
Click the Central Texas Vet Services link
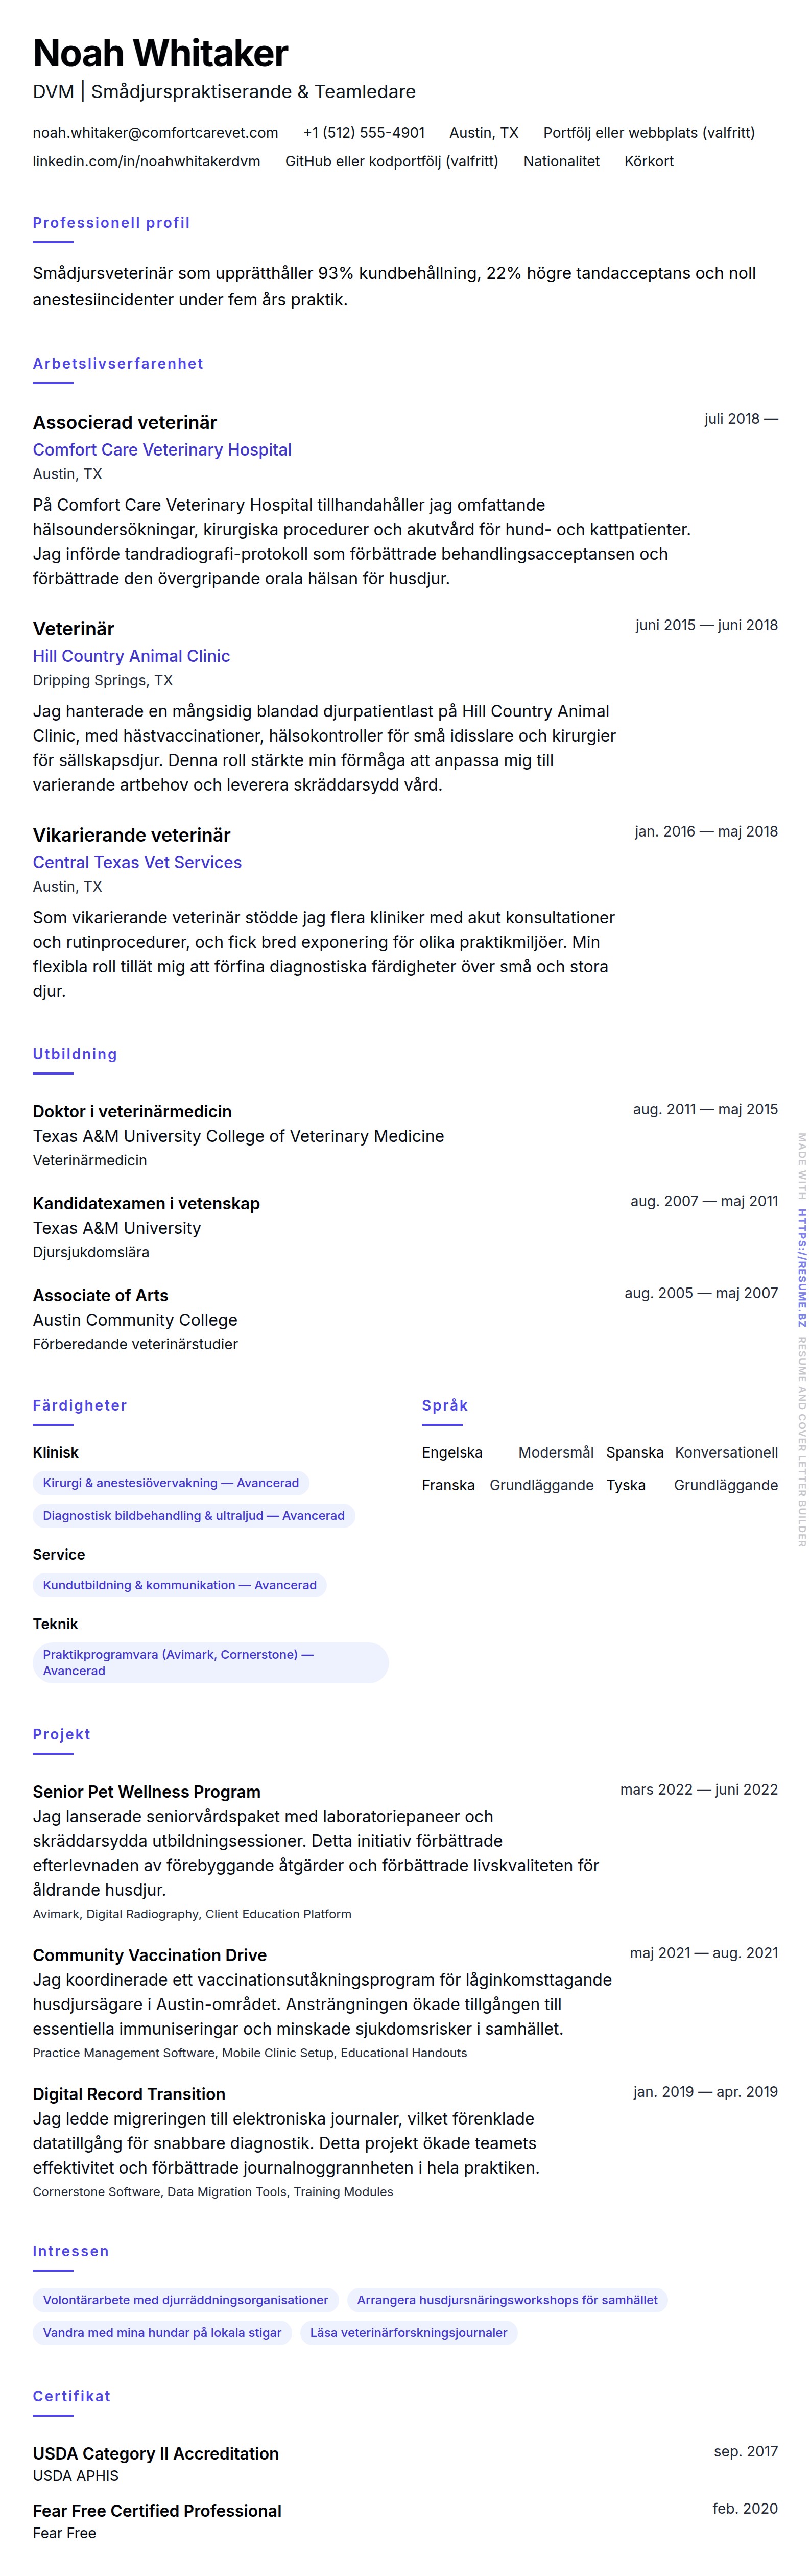pyautogui.click(x=137, y=862)
